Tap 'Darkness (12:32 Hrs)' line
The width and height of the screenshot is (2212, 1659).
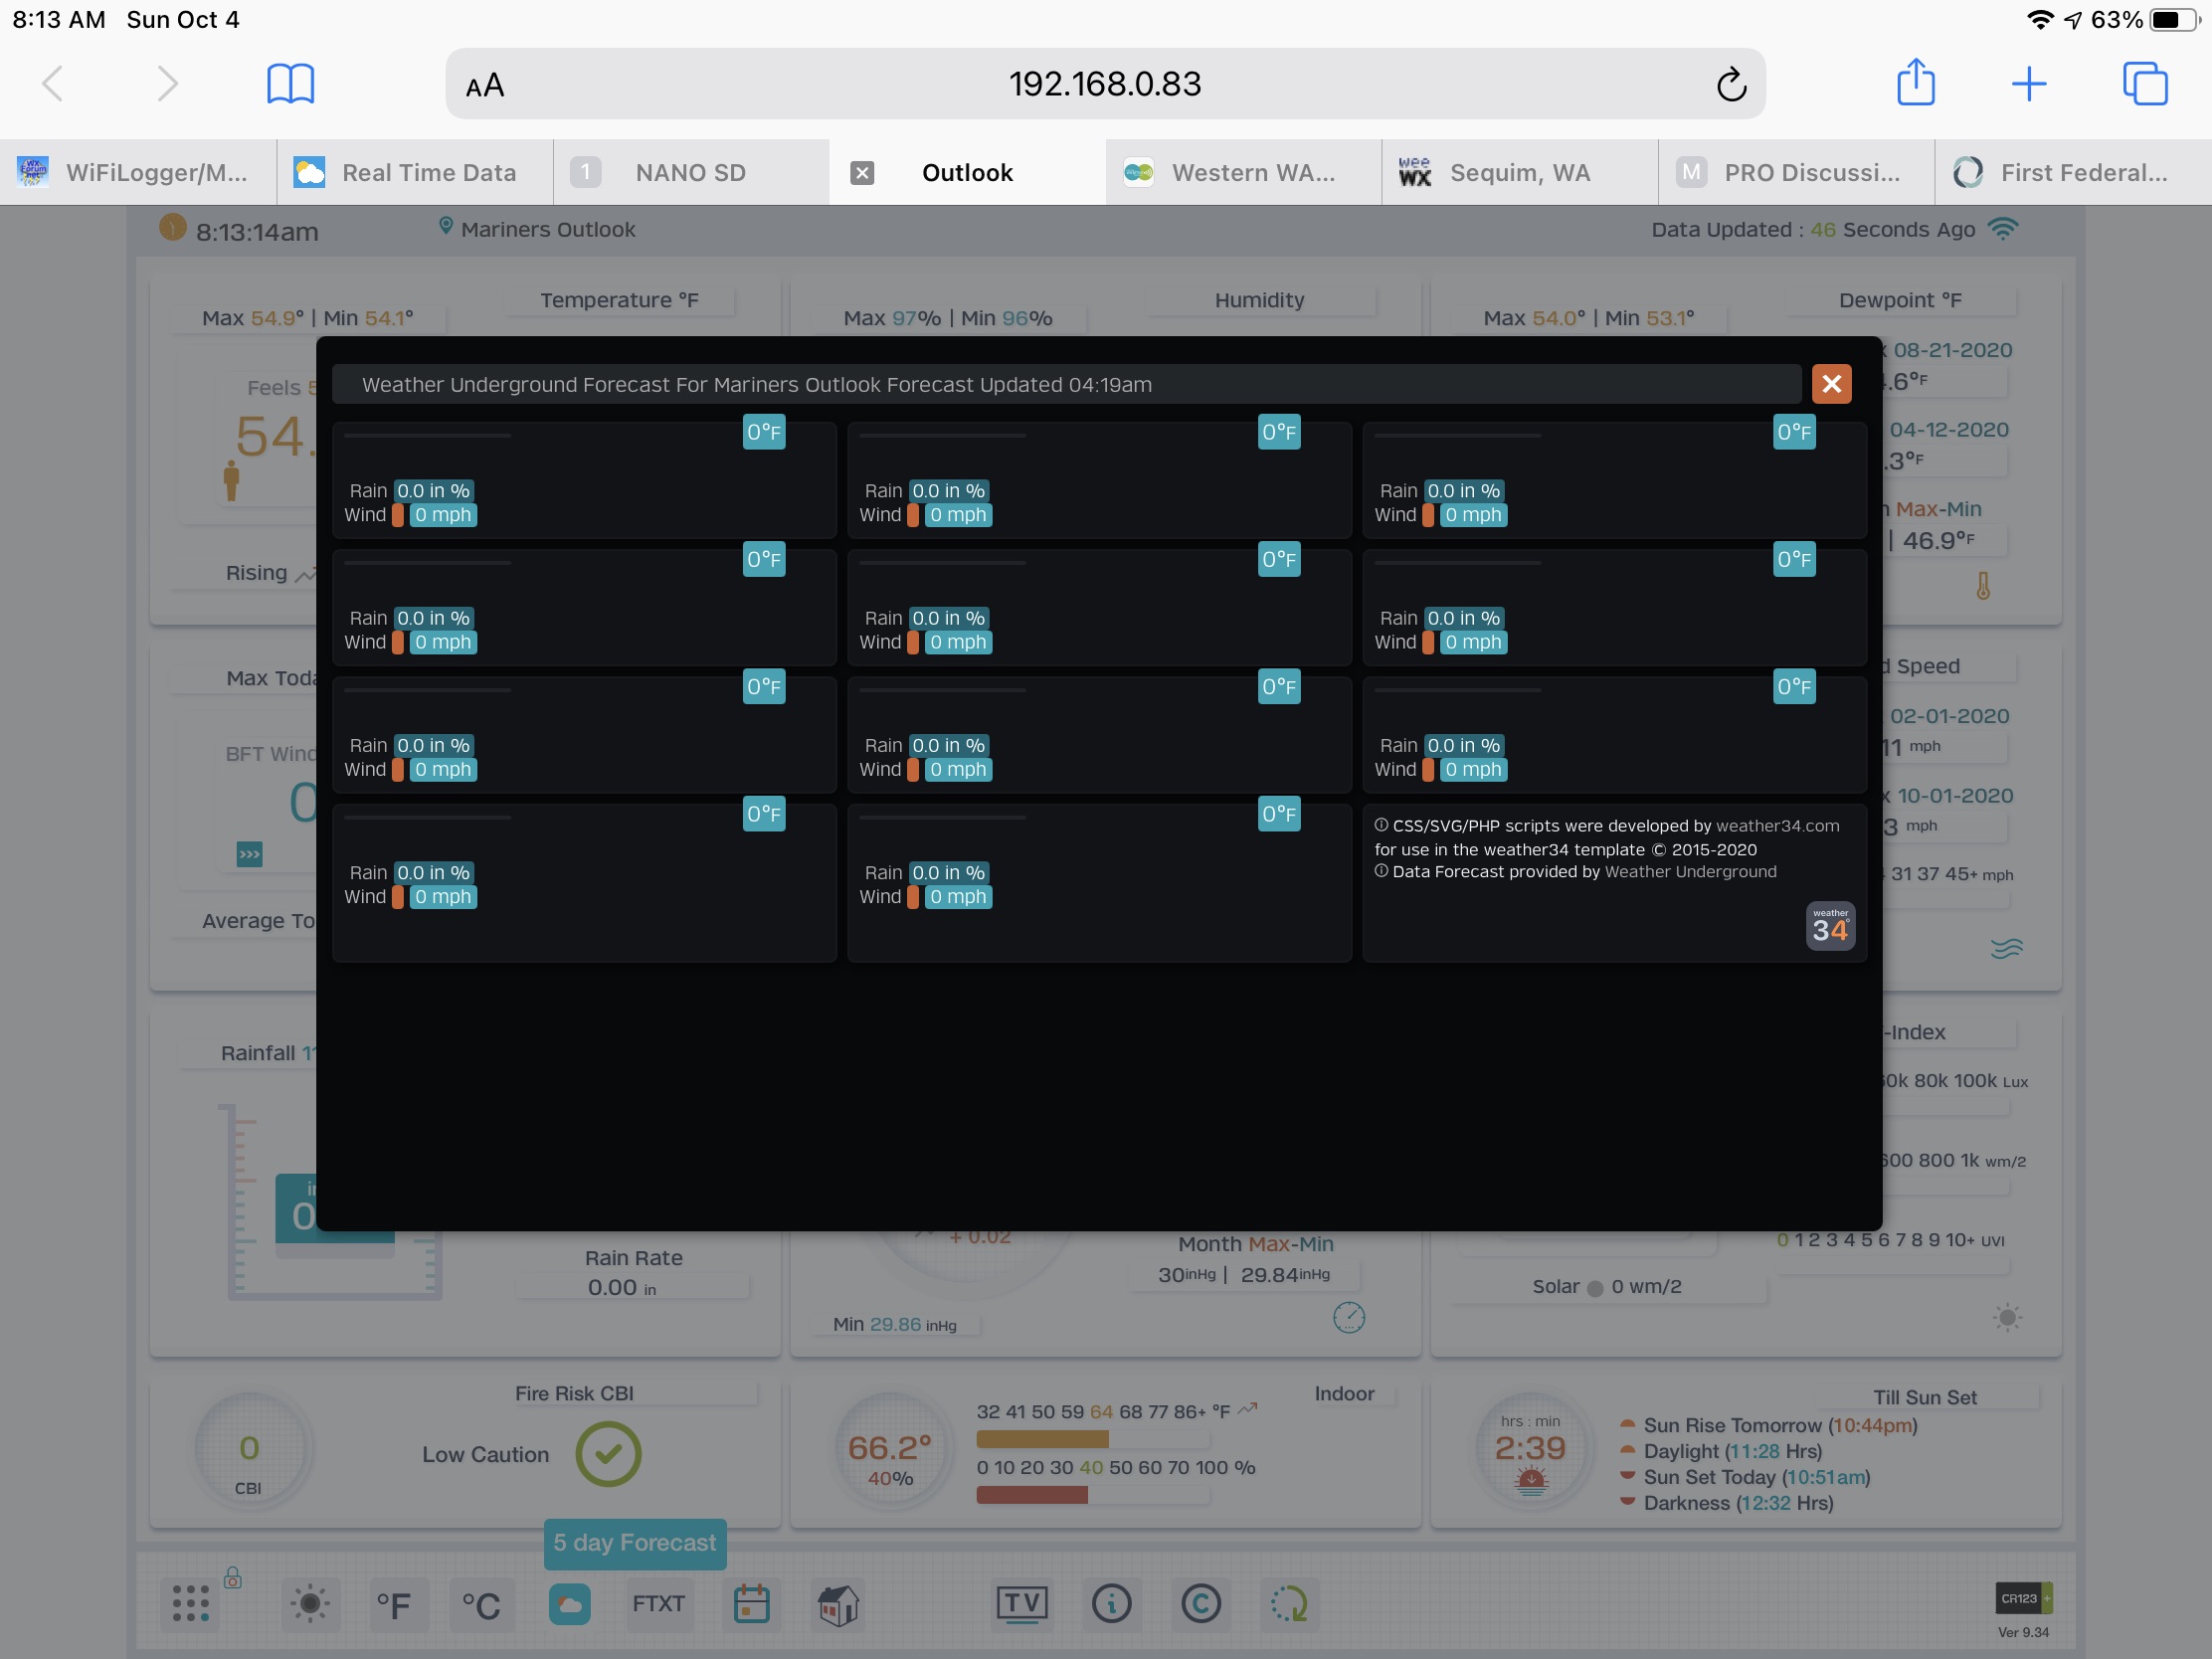[1738, 1503]
